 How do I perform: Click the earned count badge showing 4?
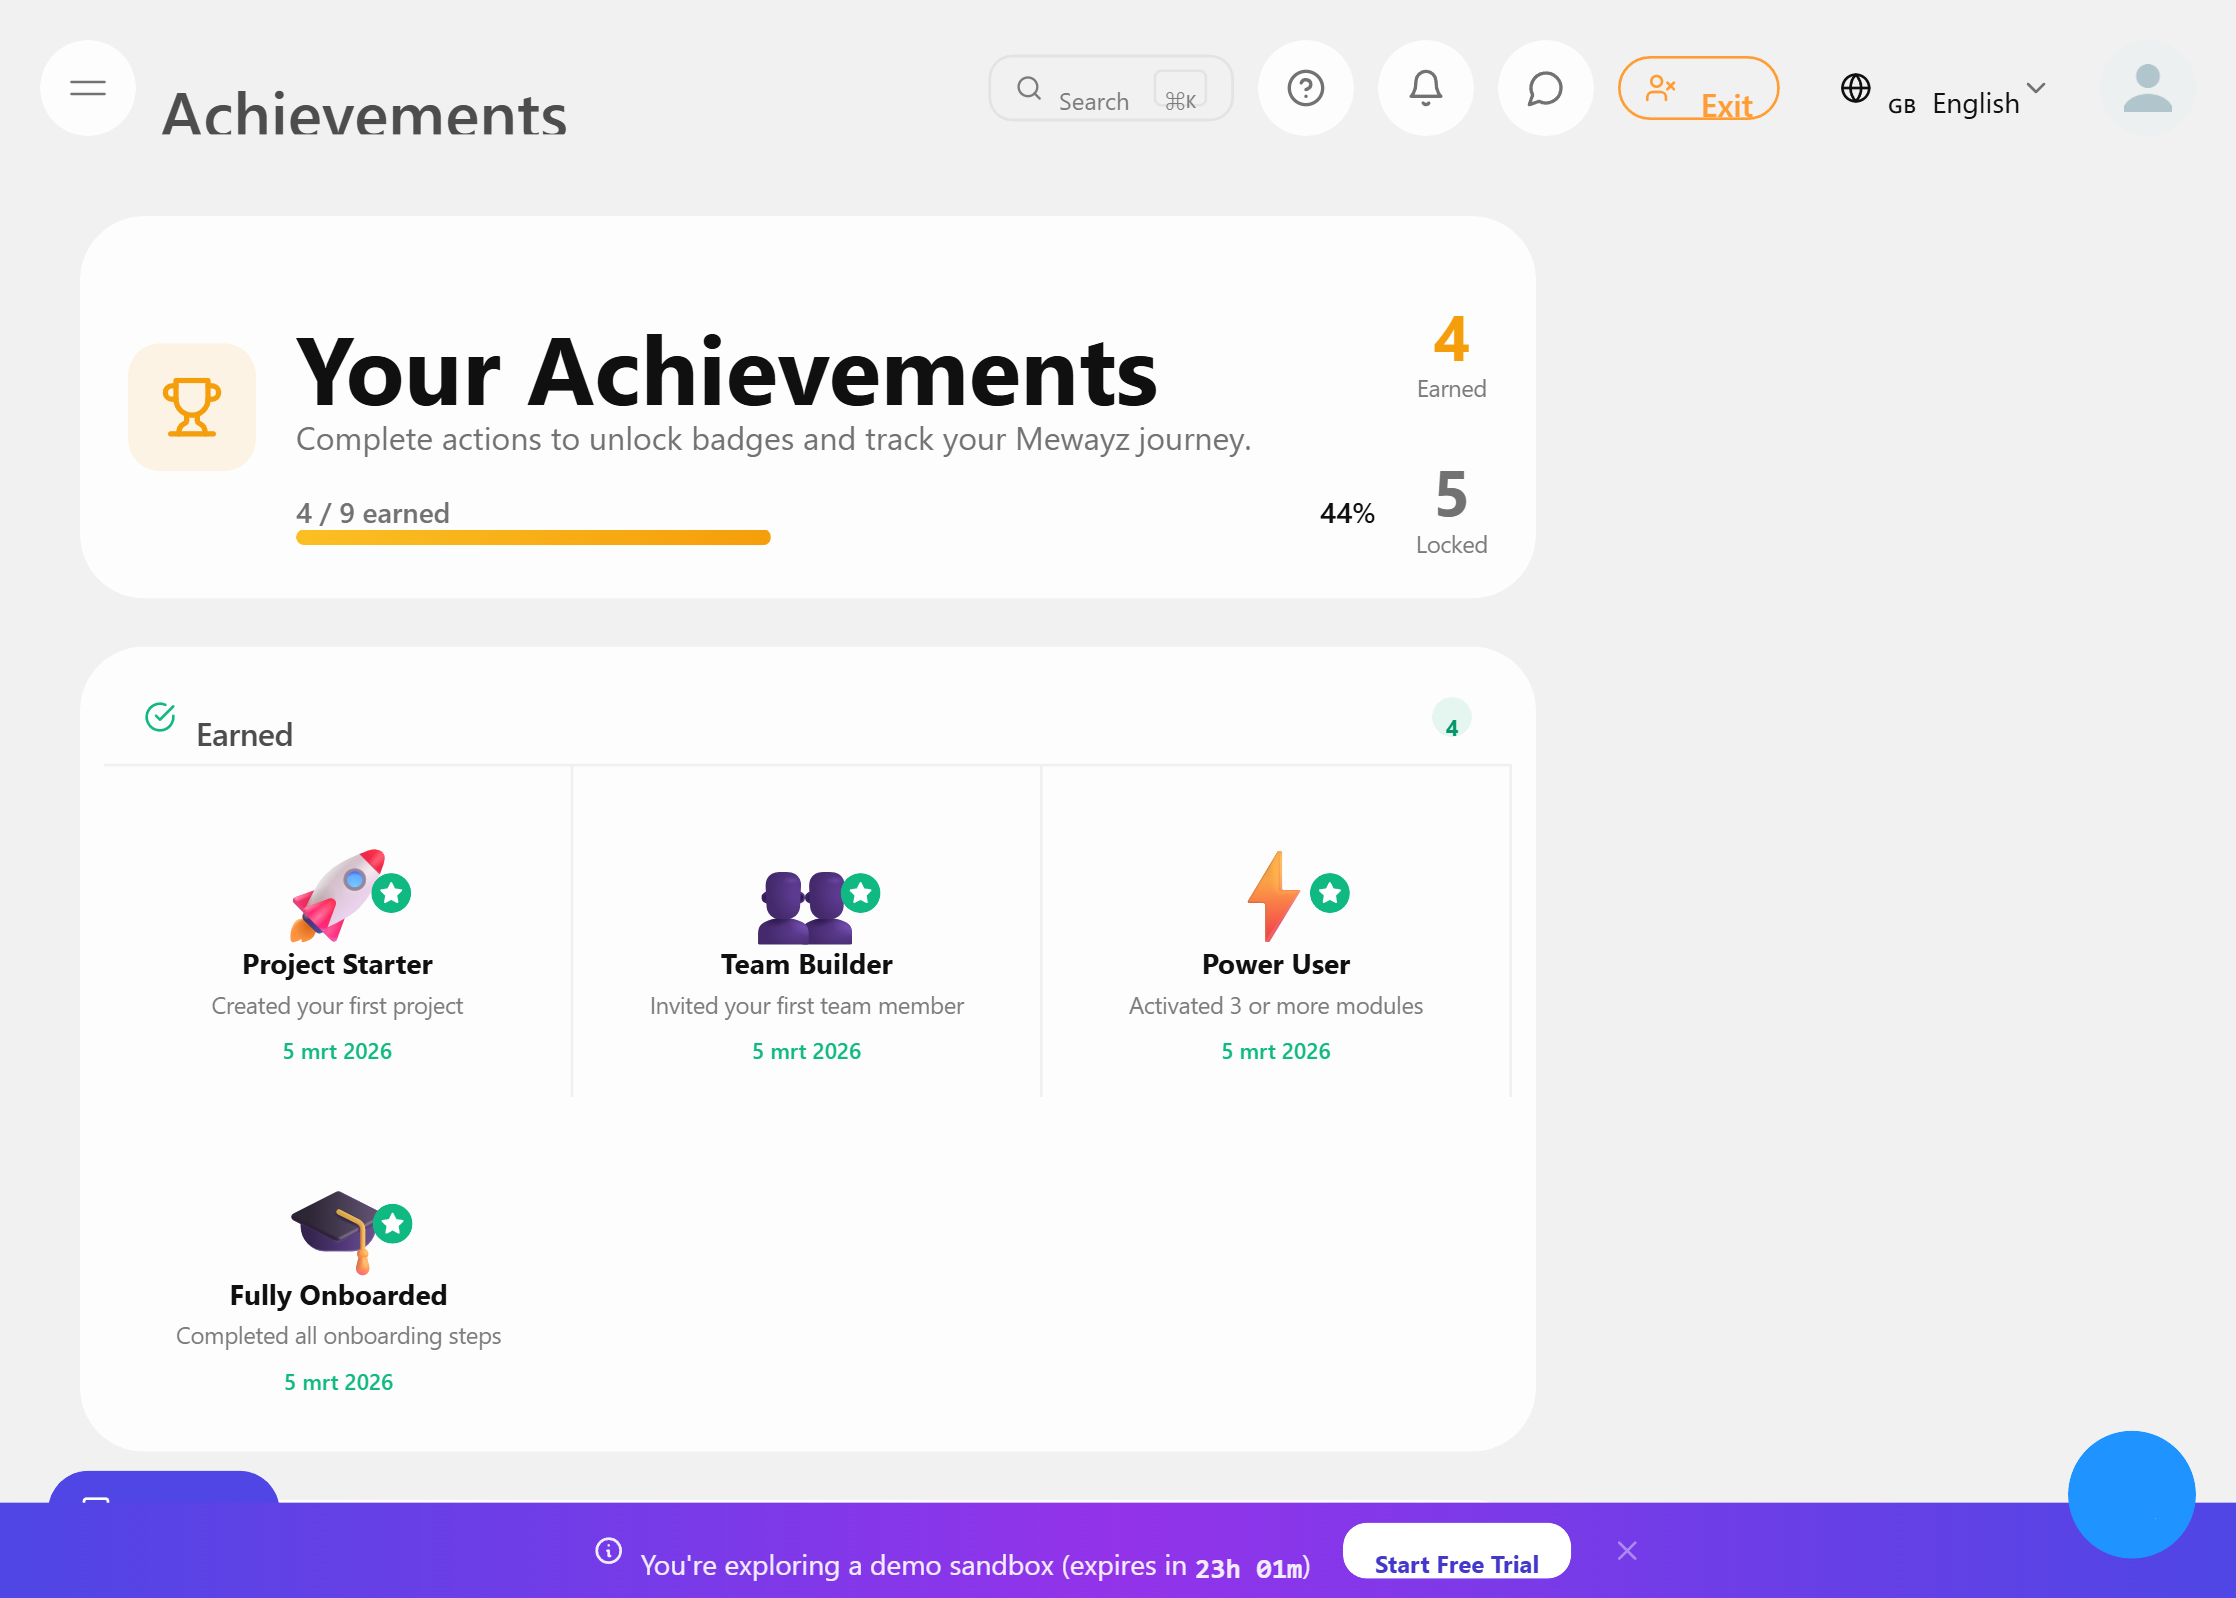click(x=1452, y=716)
